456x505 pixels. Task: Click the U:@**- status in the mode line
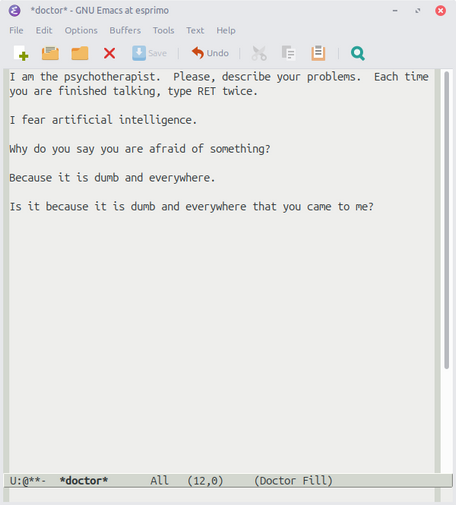28,481
